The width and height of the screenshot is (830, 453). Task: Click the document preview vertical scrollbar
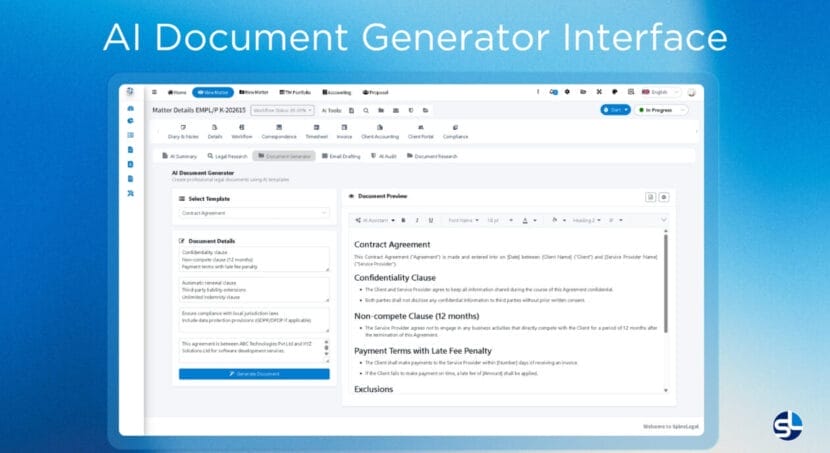tap(665, 284)
